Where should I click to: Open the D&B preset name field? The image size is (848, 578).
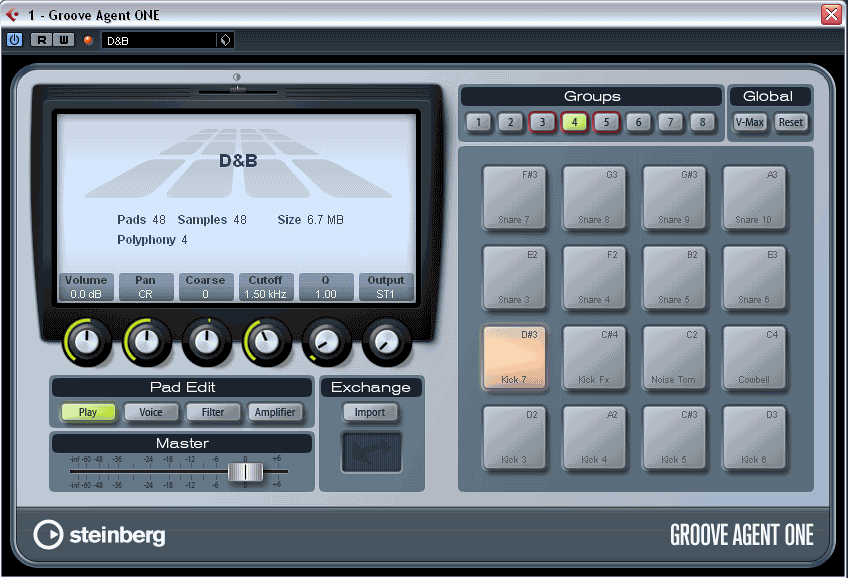tap(159, 41)
